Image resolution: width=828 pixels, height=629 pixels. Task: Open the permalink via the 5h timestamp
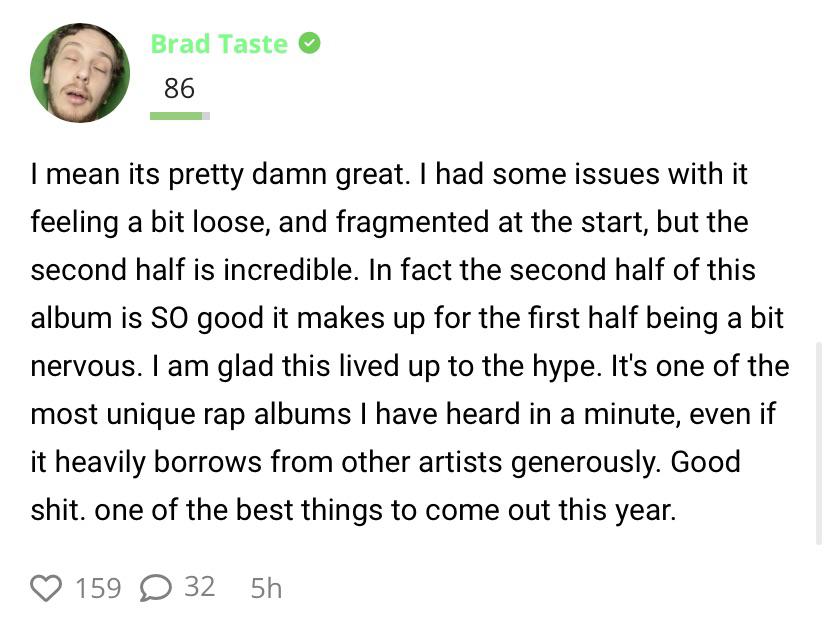tap(265, 589)
